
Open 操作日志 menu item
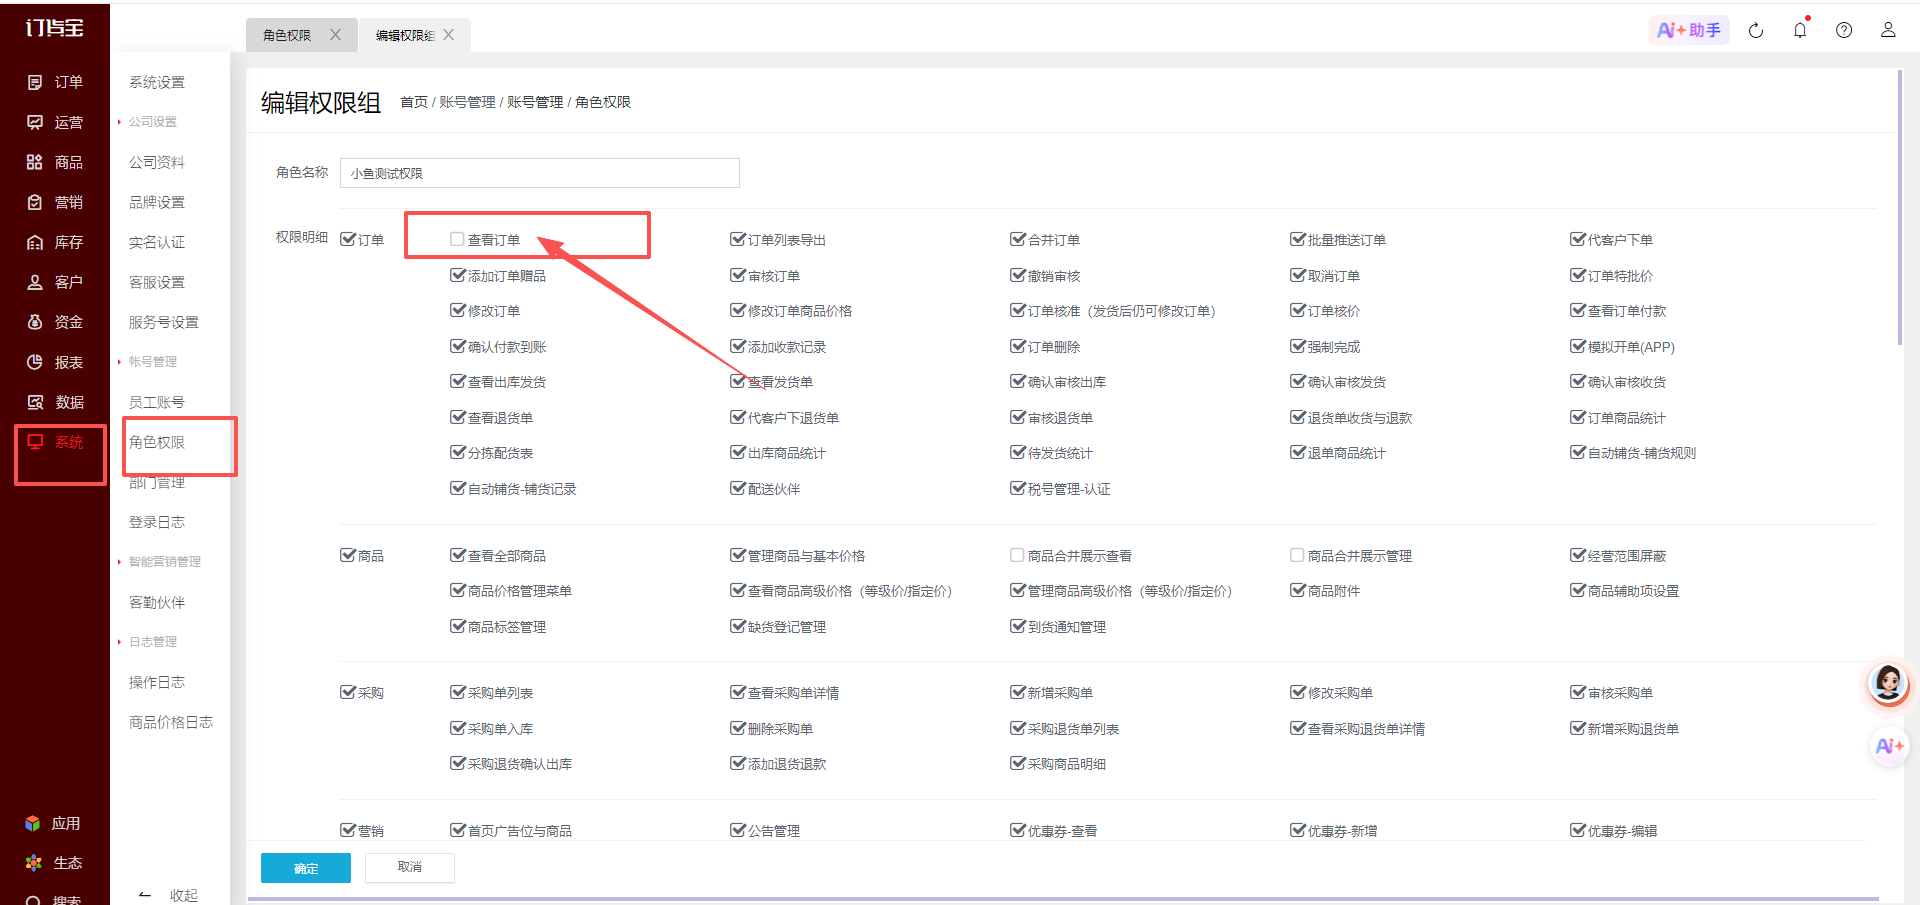(157, 682)
